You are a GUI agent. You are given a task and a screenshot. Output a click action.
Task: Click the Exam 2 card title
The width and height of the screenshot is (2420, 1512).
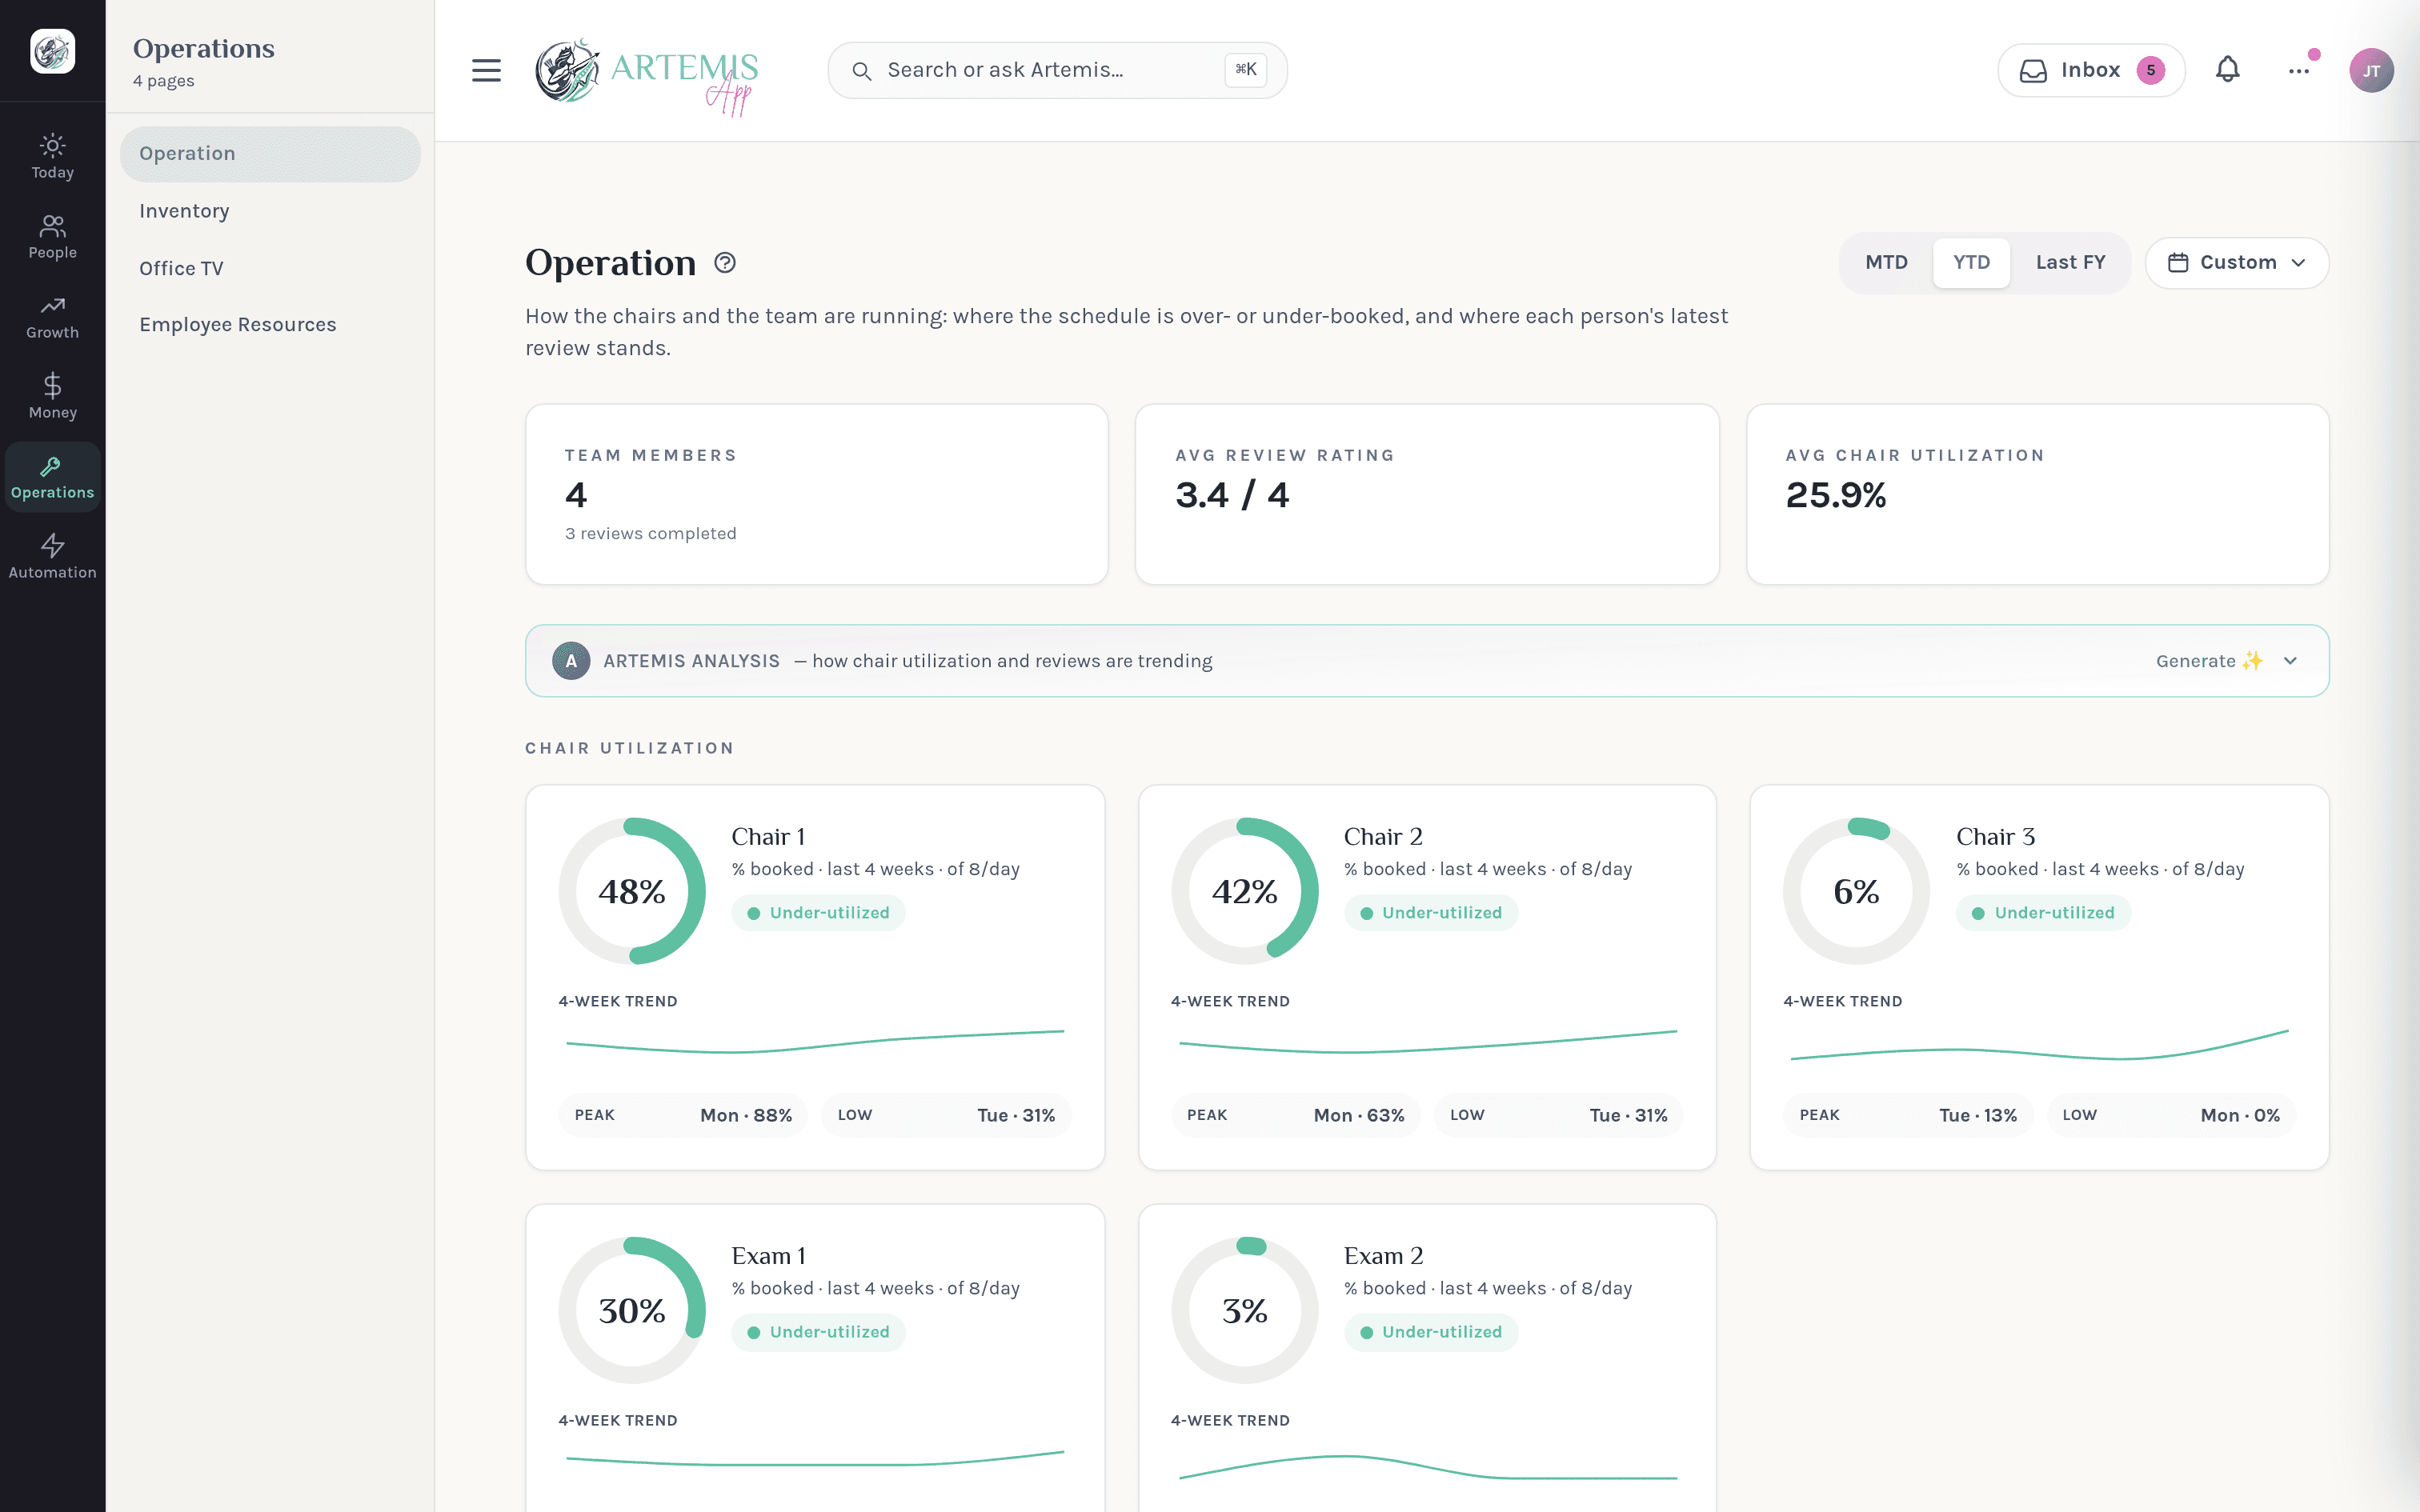click(x=1383, y=1256)
